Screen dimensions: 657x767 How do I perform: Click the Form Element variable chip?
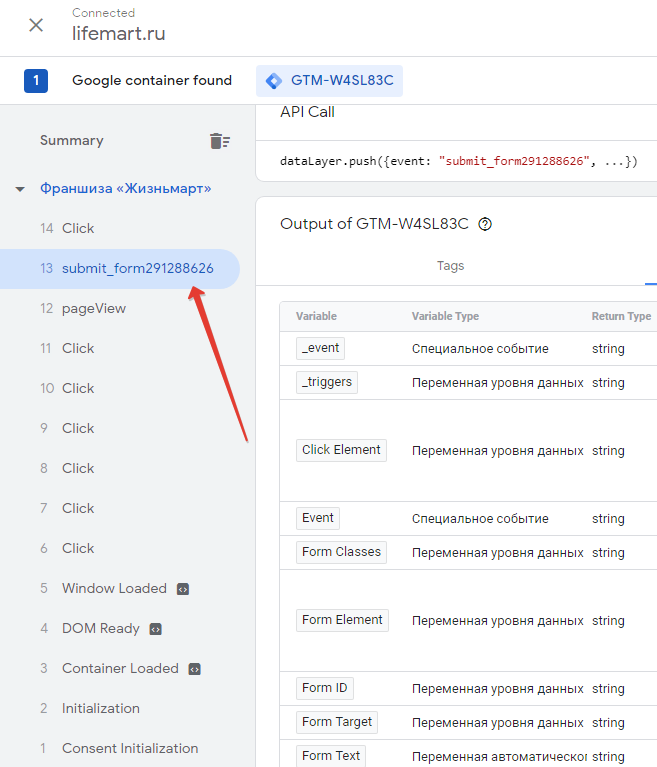point(342,620)
